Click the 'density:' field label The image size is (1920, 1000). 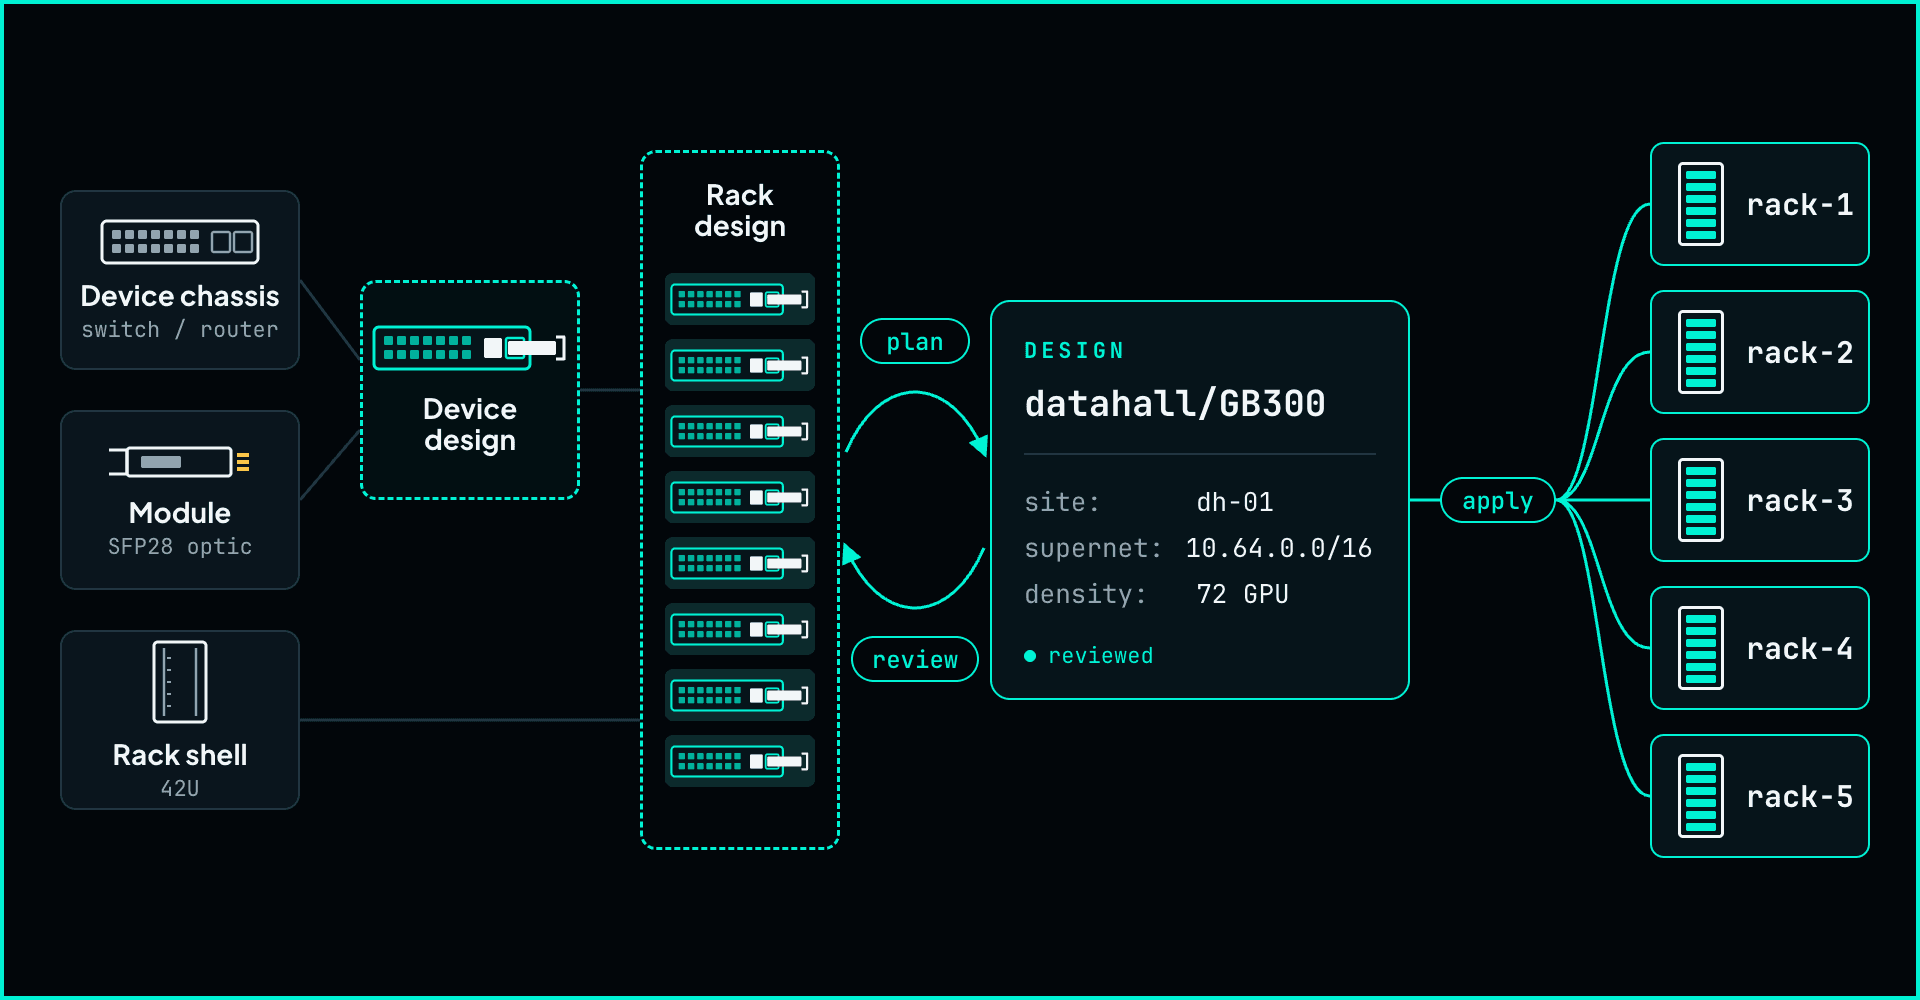[x=1085, y=594]
